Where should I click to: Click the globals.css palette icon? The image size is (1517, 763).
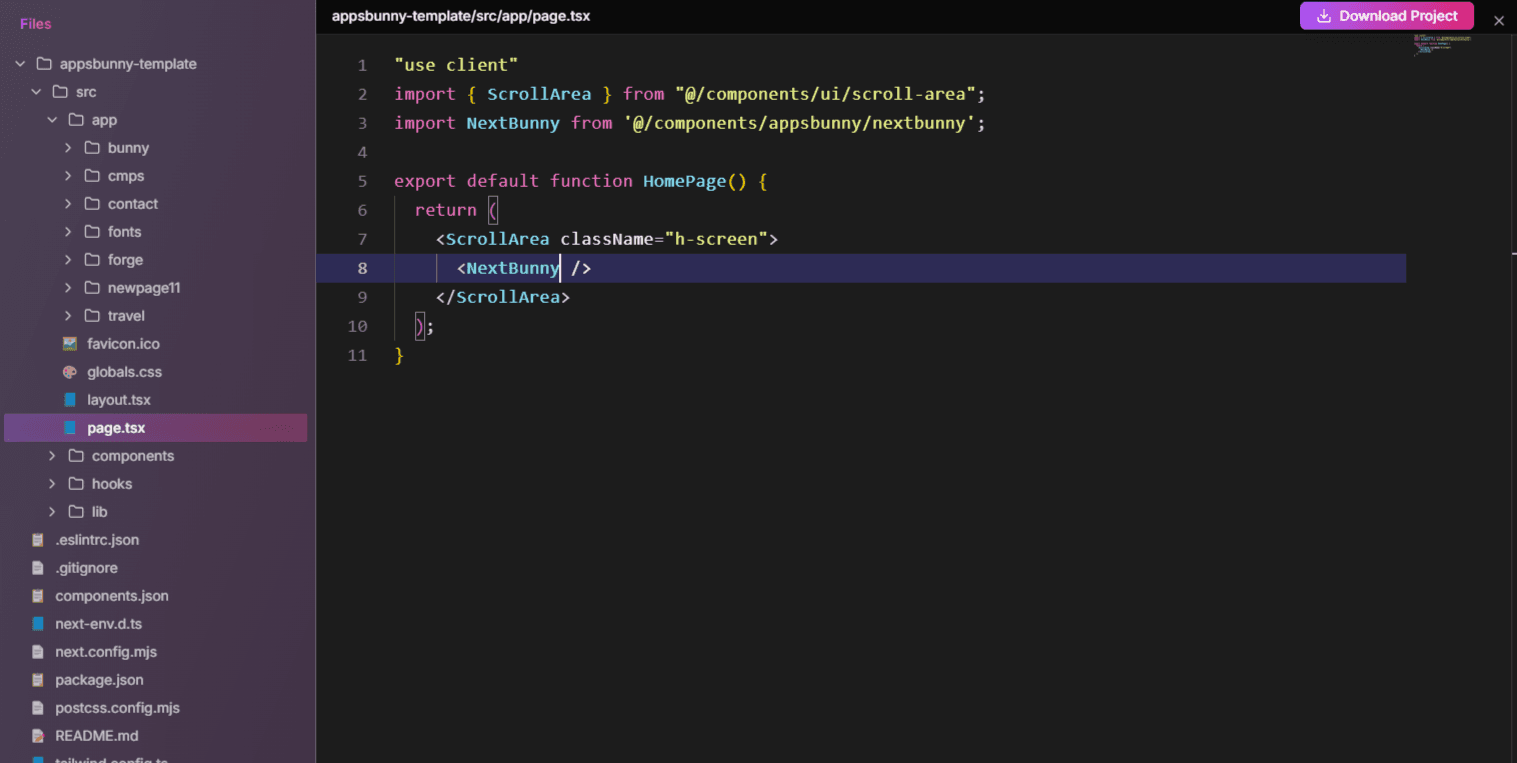point(70,372)
